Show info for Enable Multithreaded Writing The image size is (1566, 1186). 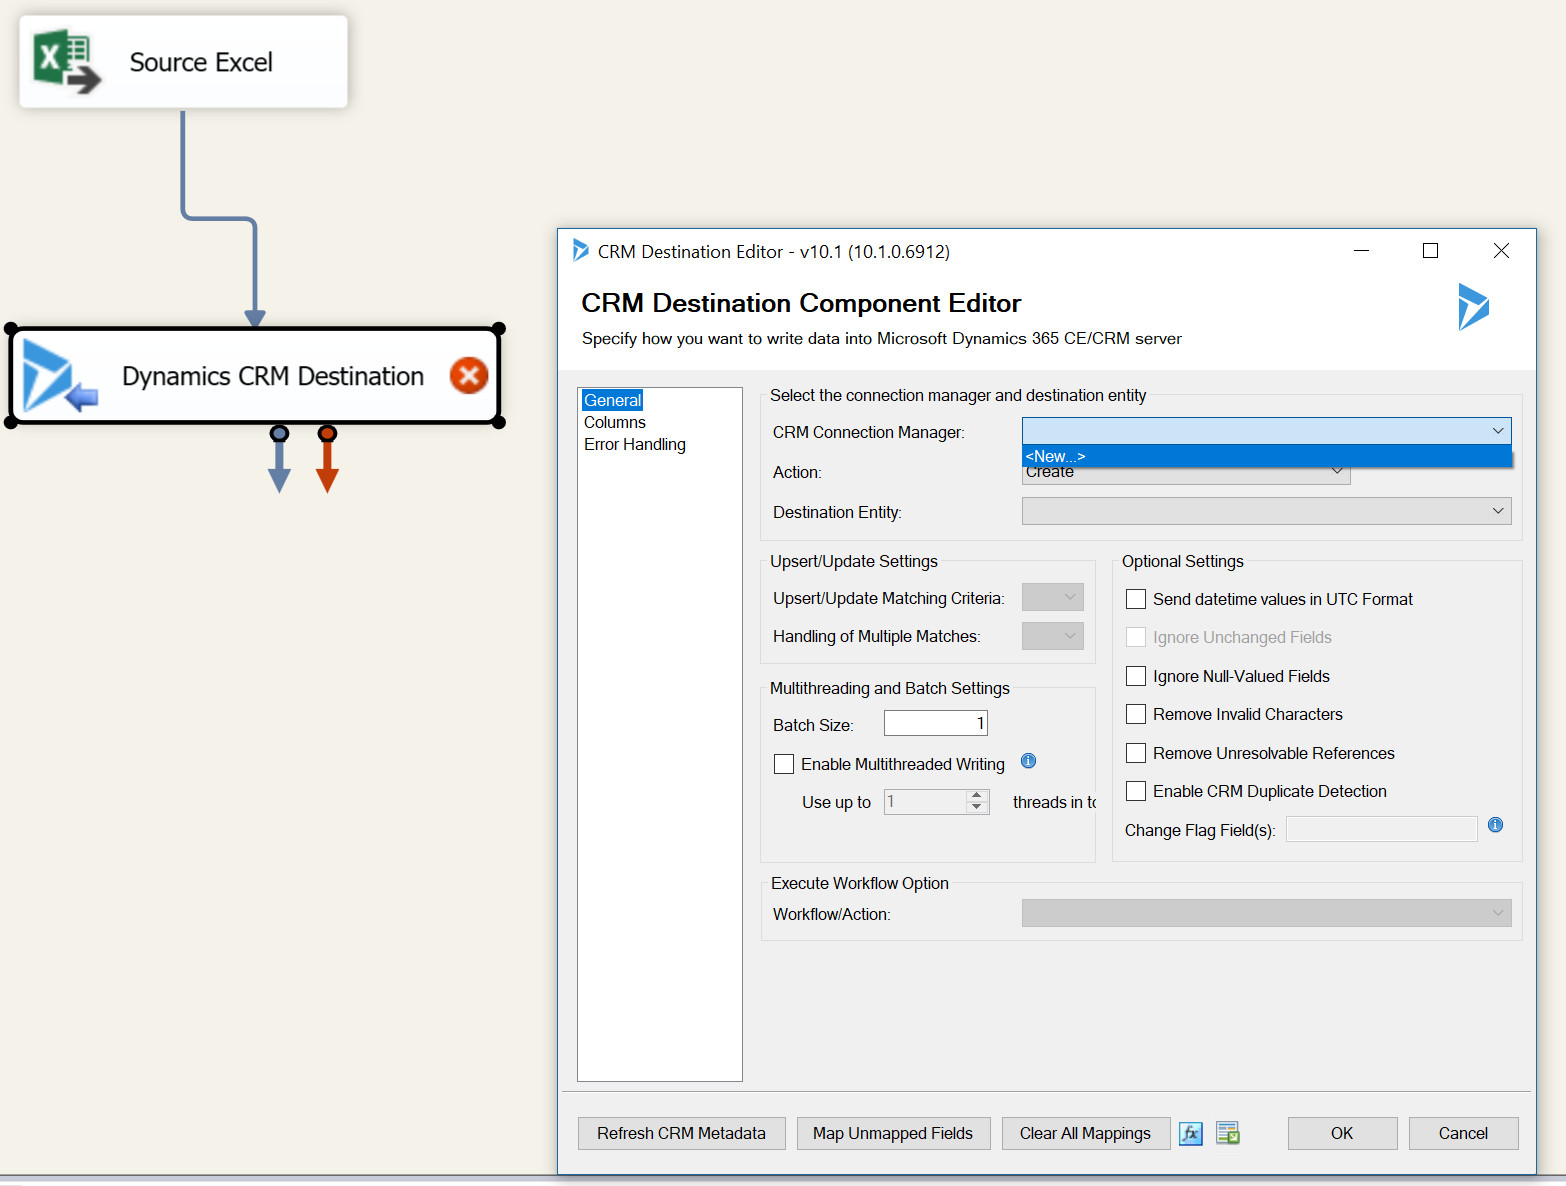tap(1028, 761)
